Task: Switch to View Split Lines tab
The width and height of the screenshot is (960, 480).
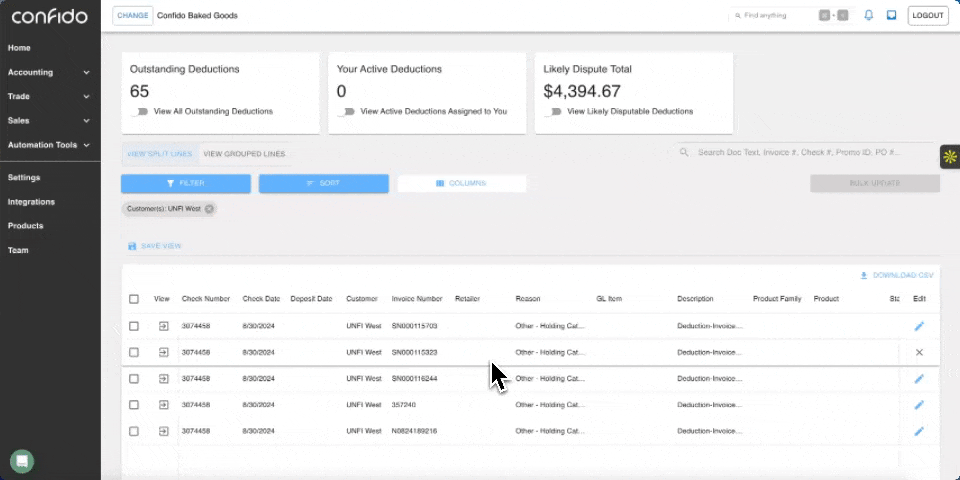Action: [x=160, y=154]
